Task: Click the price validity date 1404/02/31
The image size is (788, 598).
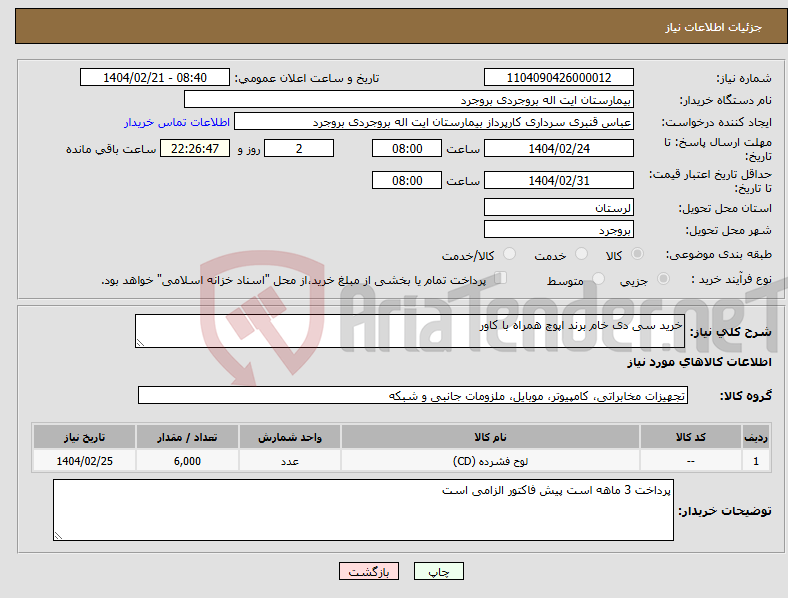Action: (558, 180)
